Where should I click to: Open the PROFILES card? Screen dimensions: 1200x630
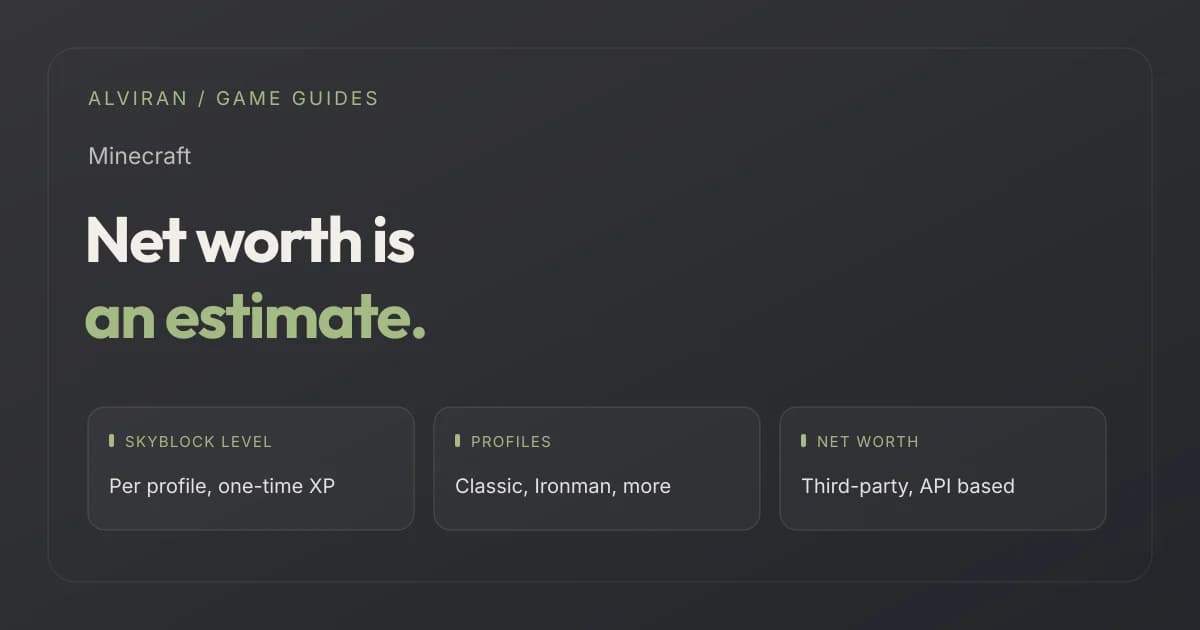pos(596,468)
